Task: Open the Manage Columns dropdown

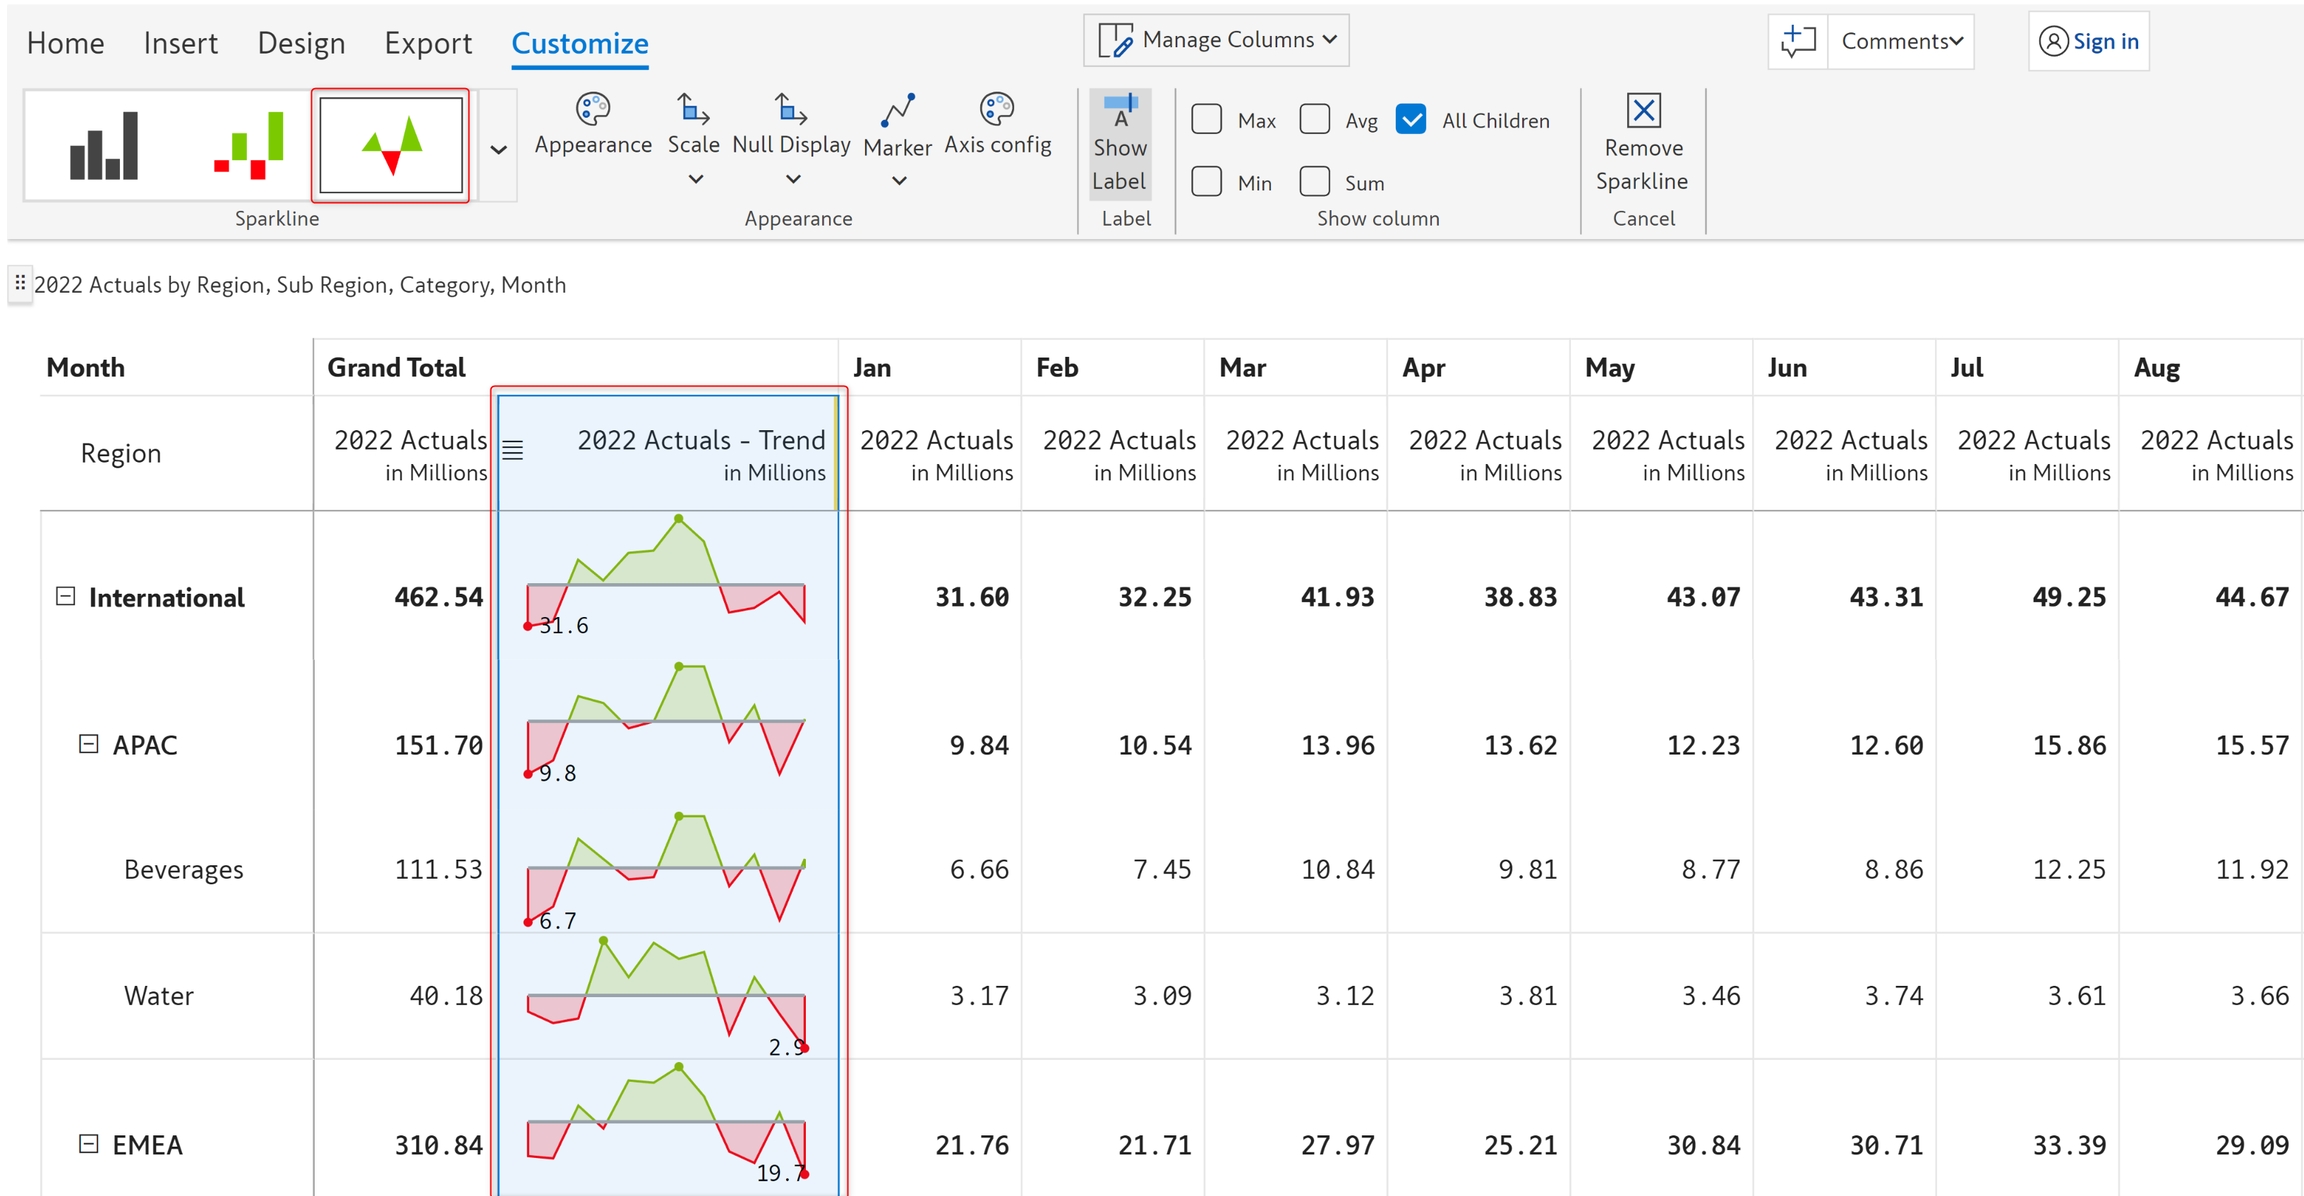Action: 1216,40
